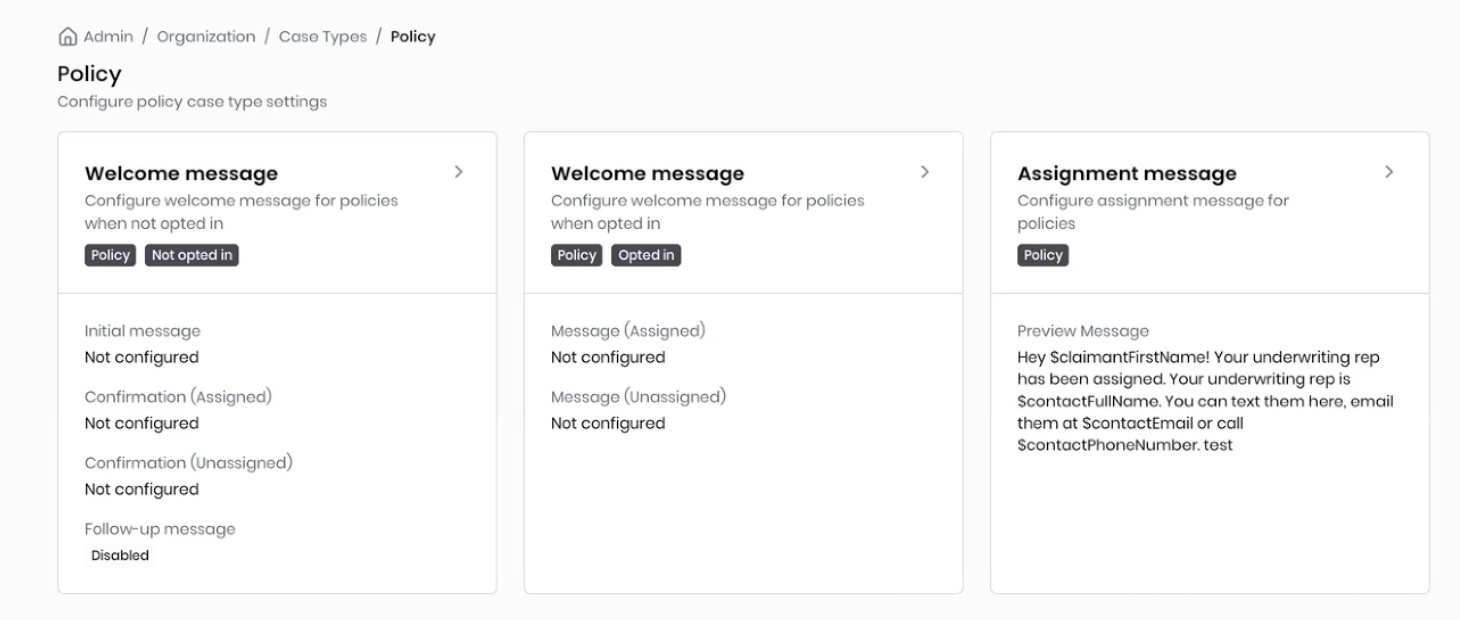Screen dimensions: 1460x620
Task: Click the home icon in the breadcrumb
Action: pos(67,37)
